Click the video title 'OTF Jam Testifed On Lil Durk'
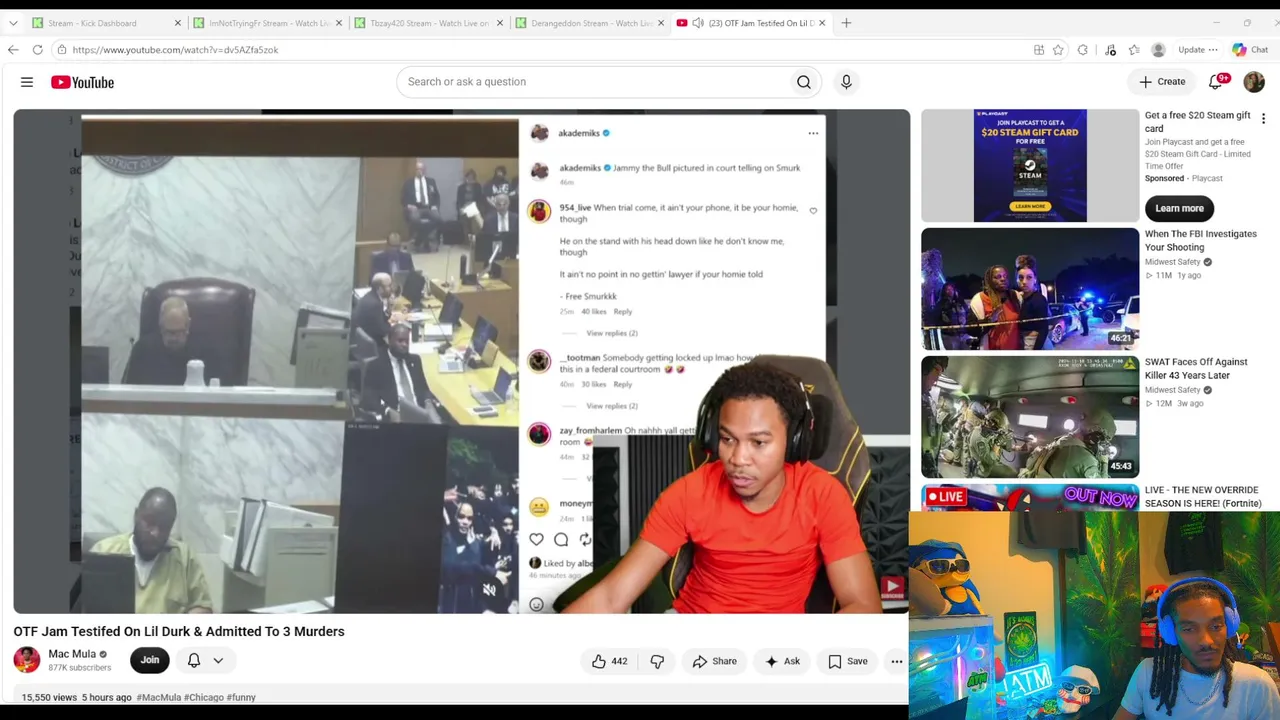Viewport: 1280px width, 720px height. 179,631
